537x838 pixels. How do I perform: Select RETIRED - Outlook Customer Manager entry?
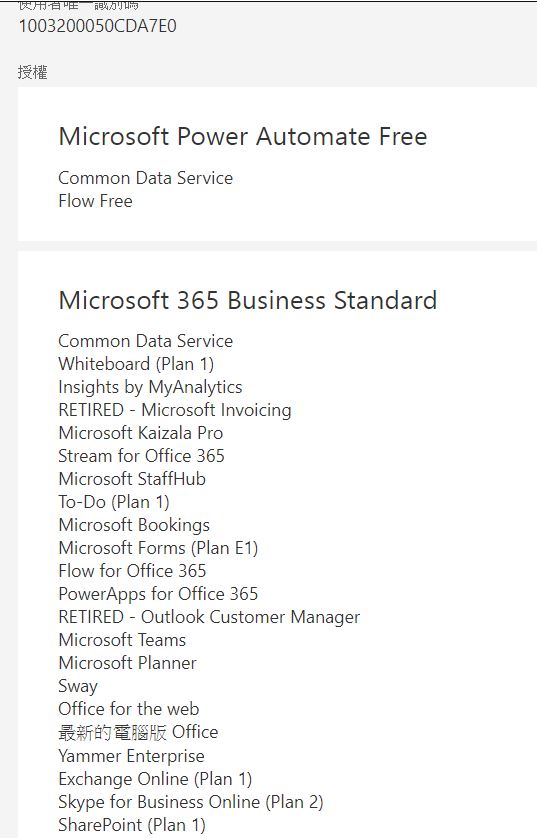point(209,617)
